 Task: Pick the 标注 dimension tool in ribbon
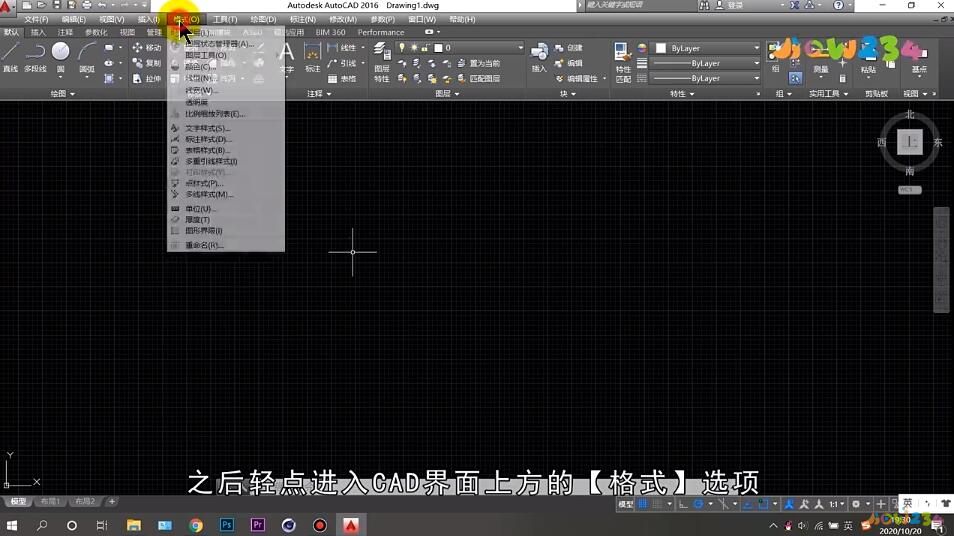tap(312, 58)
